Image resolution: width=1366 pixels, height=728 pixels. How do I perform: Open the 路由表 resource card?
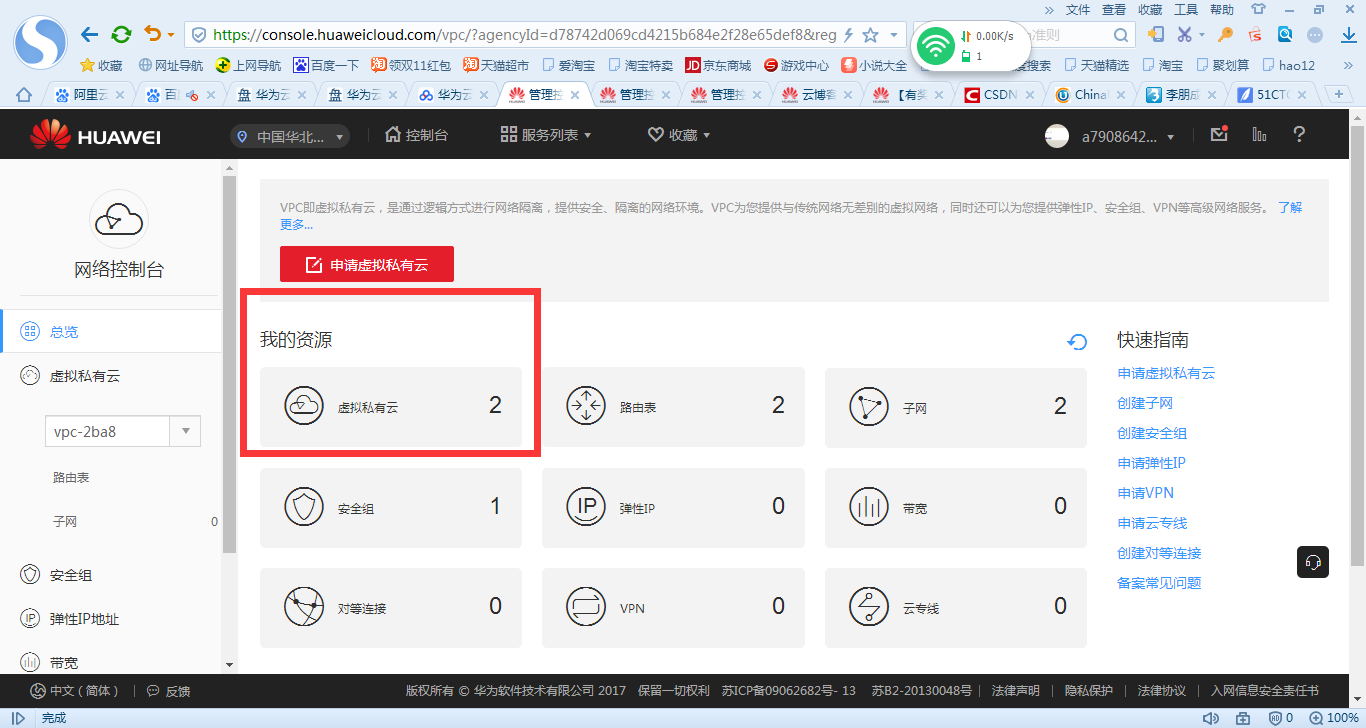pyautogui.click(x=673, y=406)
